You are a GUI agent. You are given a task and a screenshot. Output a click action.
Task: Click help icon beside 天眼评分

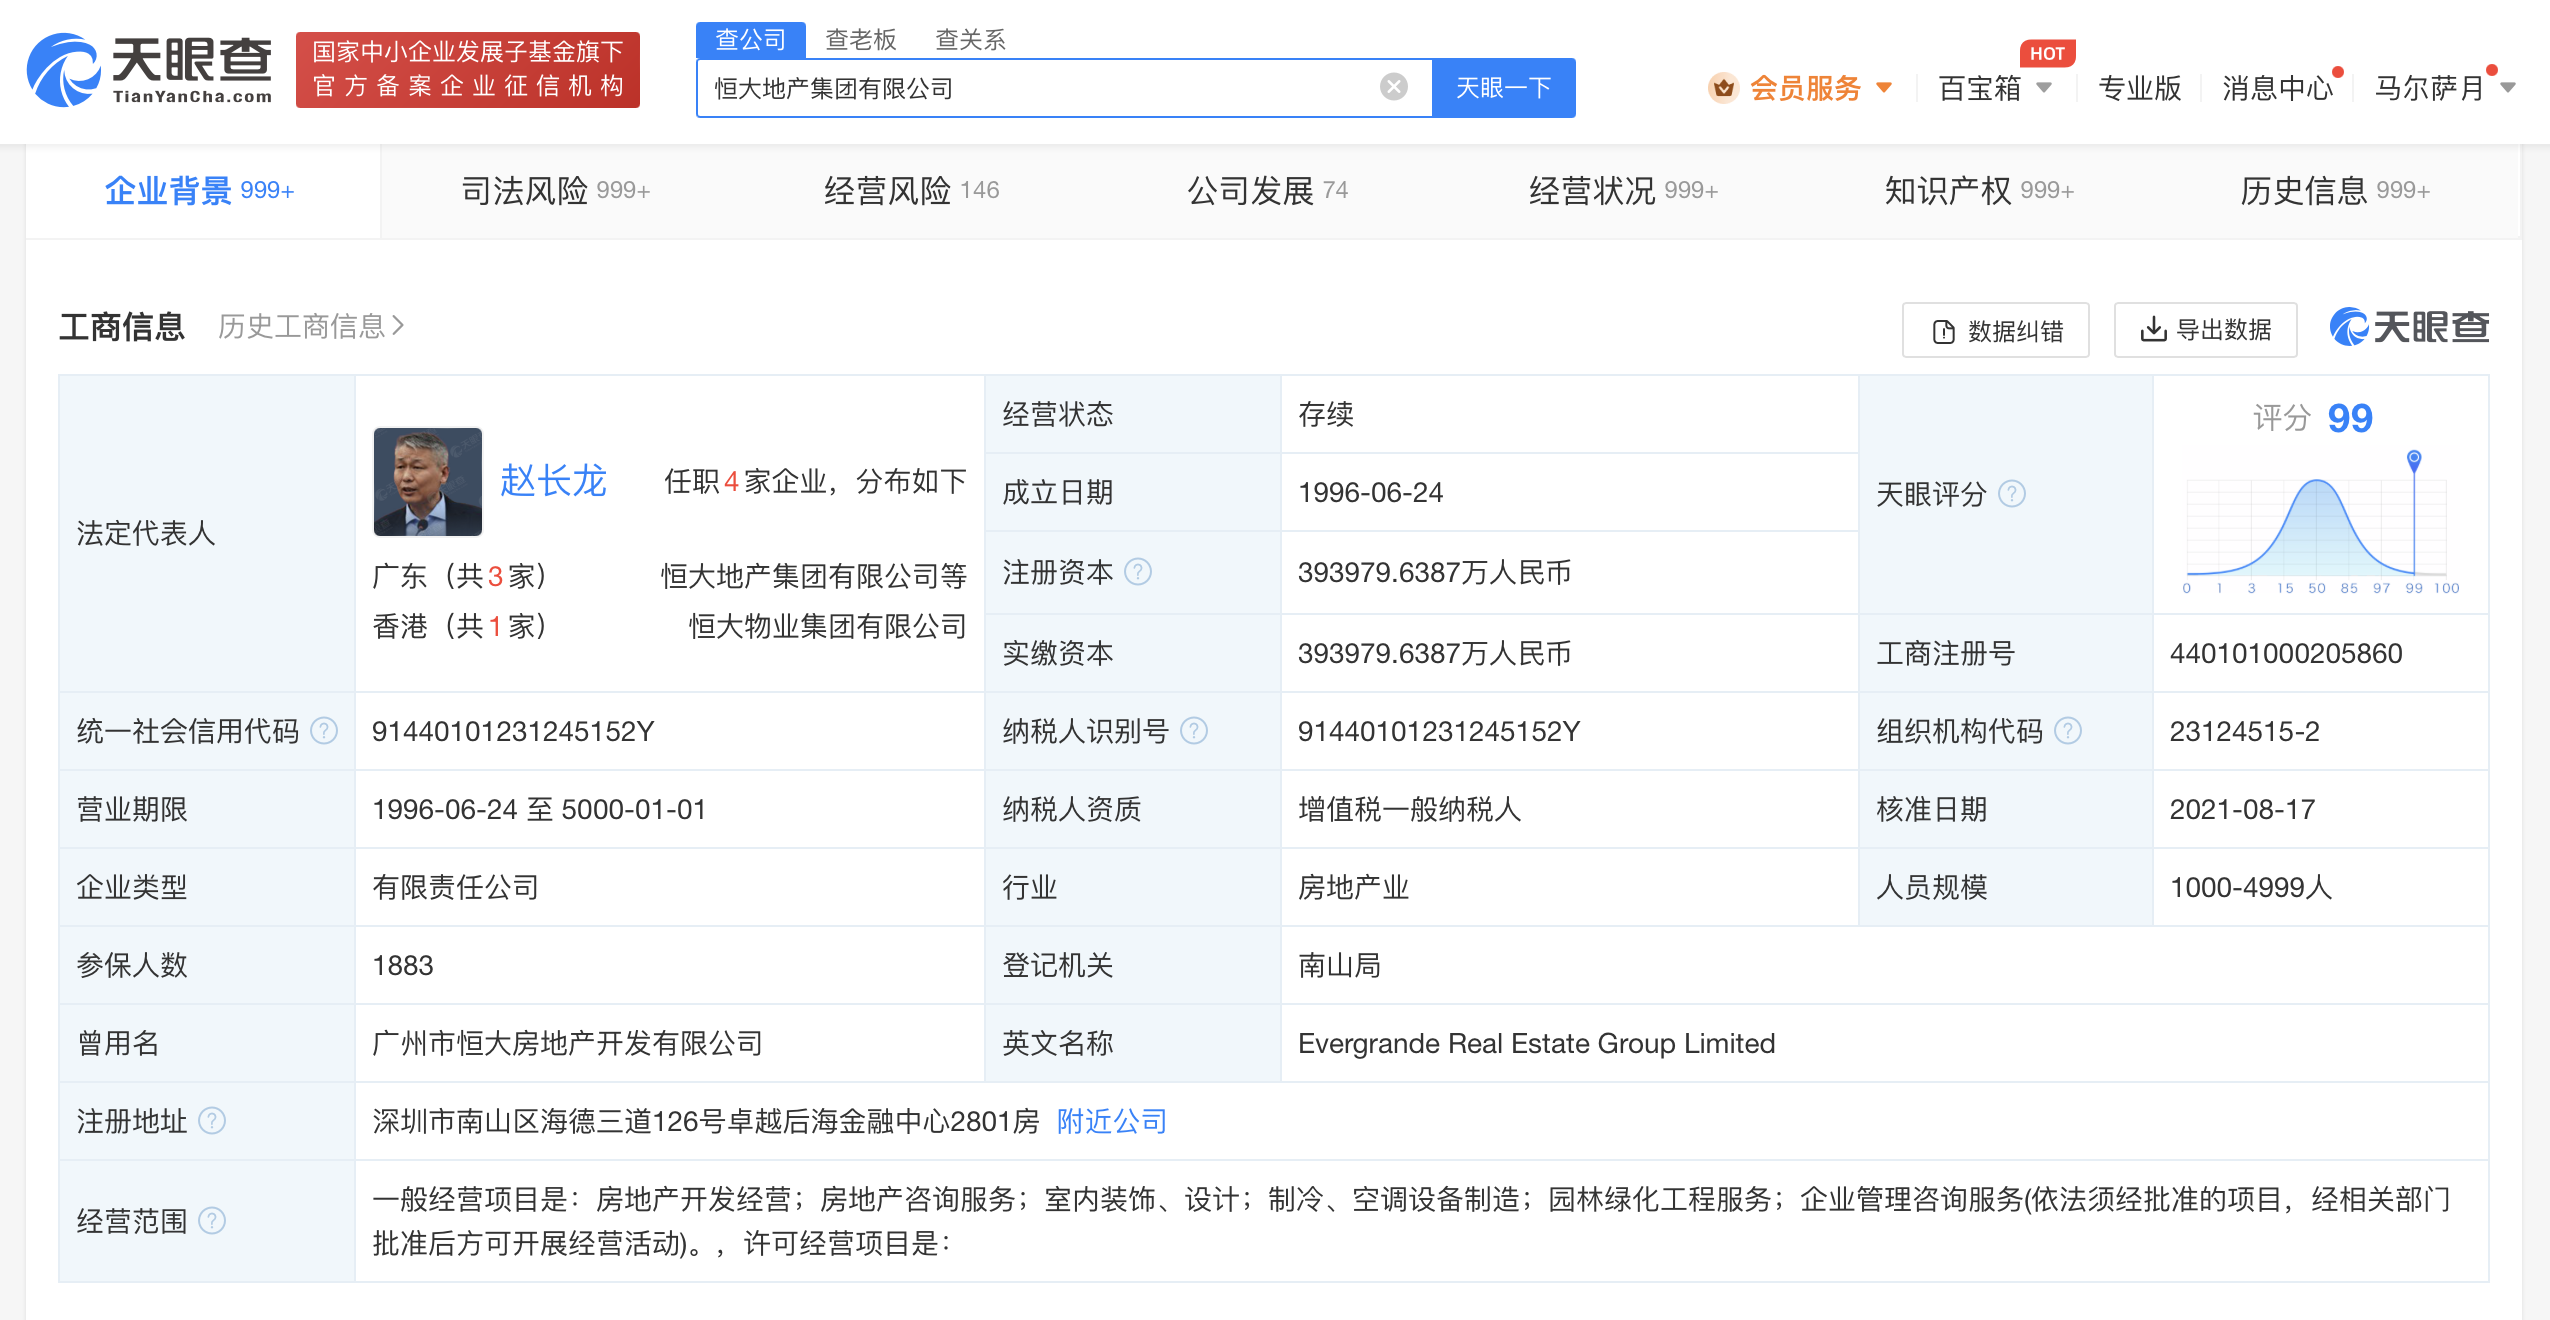coord(2012,493)
